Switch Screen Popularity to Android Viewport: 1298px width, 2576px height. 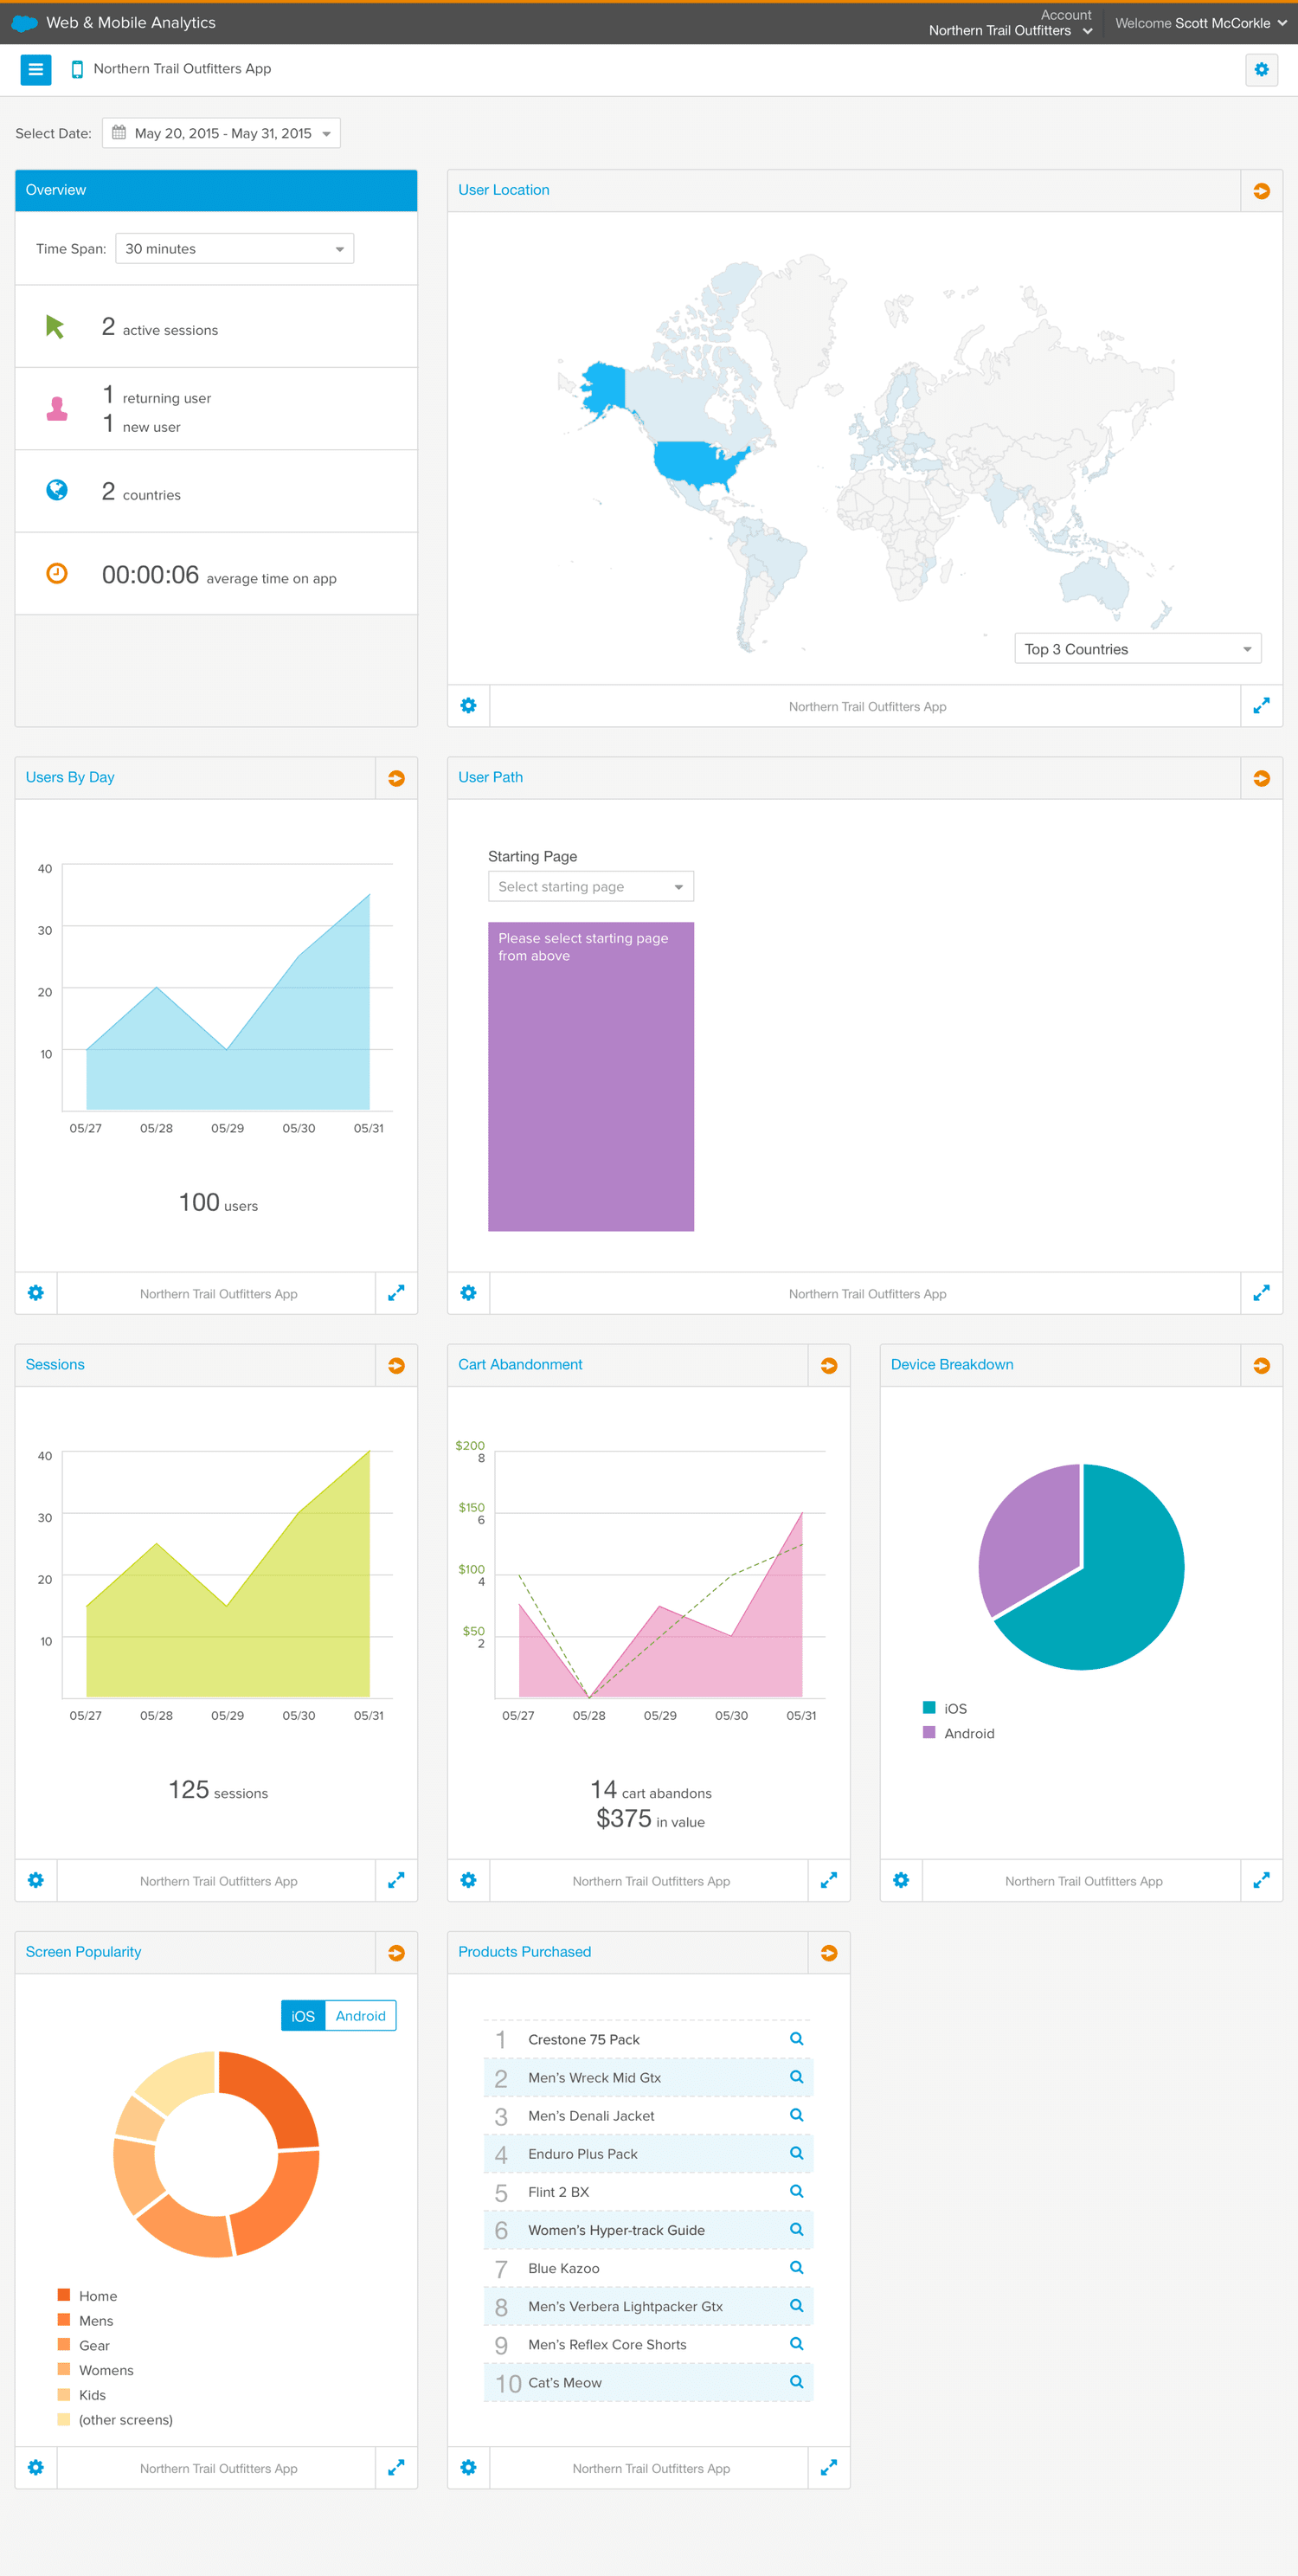tap(360, 2015)
